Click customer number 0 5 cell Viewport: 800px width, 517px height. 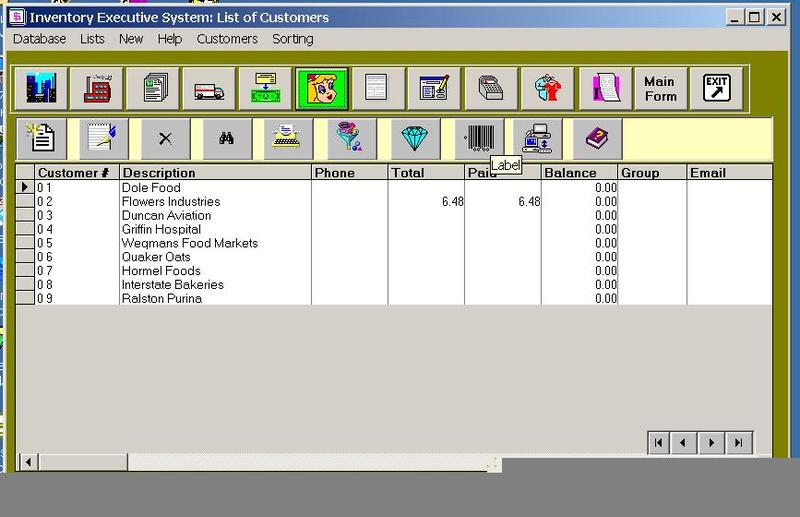click(77, 243)
